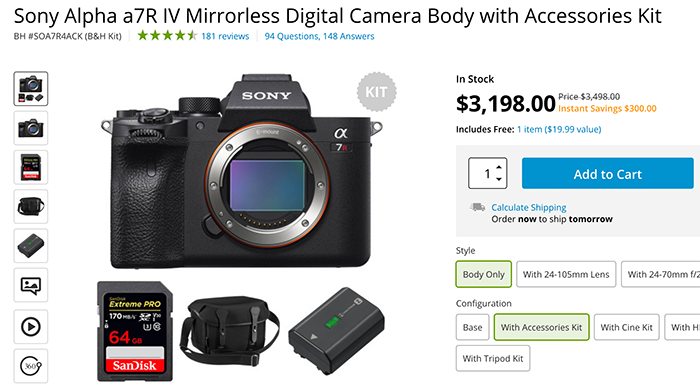700x385 pixels.
Task: Select the With Cine Kit configuration
Action: 626,327
